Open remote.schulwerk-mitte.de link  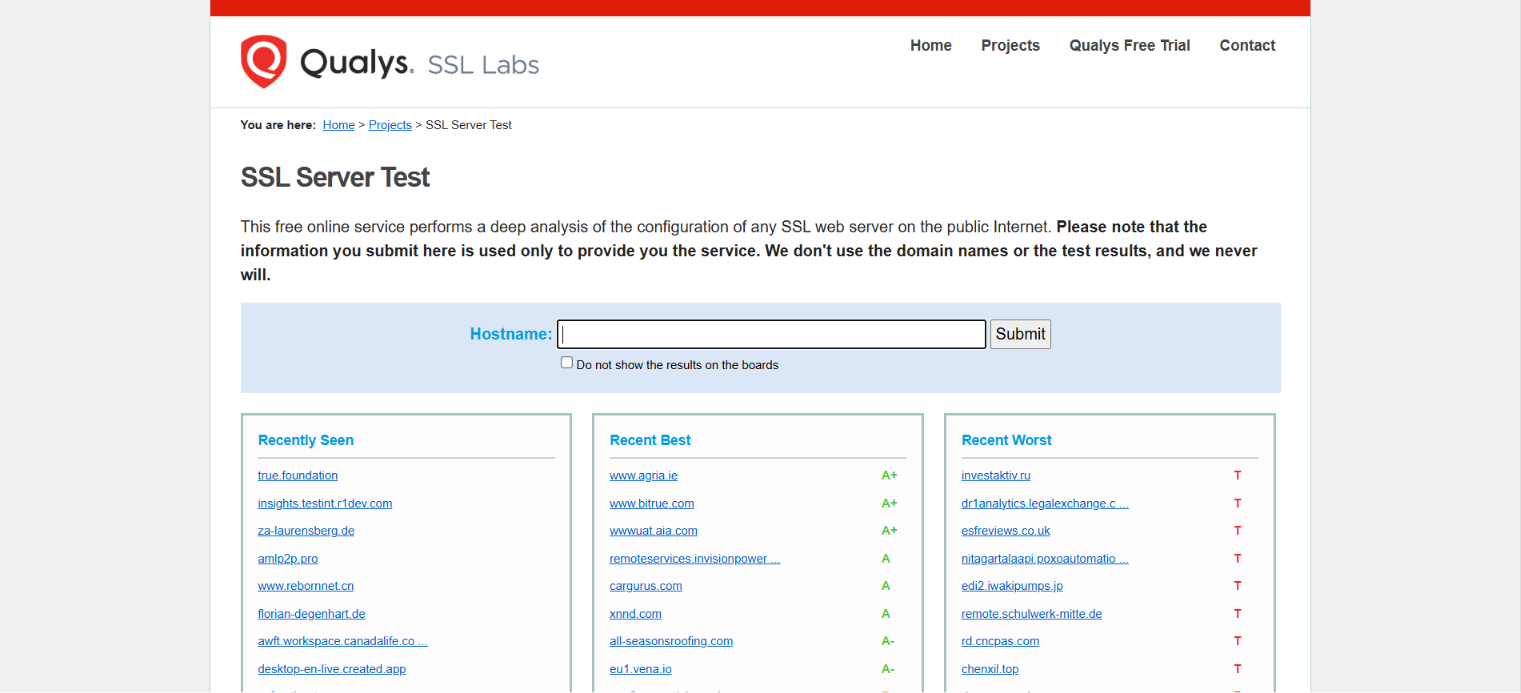1032,613
